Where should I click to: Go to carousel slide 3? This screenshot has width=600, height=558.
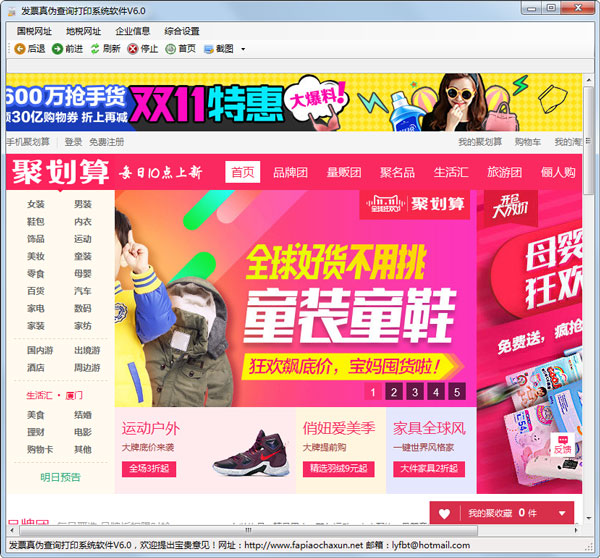click(415, 392)
